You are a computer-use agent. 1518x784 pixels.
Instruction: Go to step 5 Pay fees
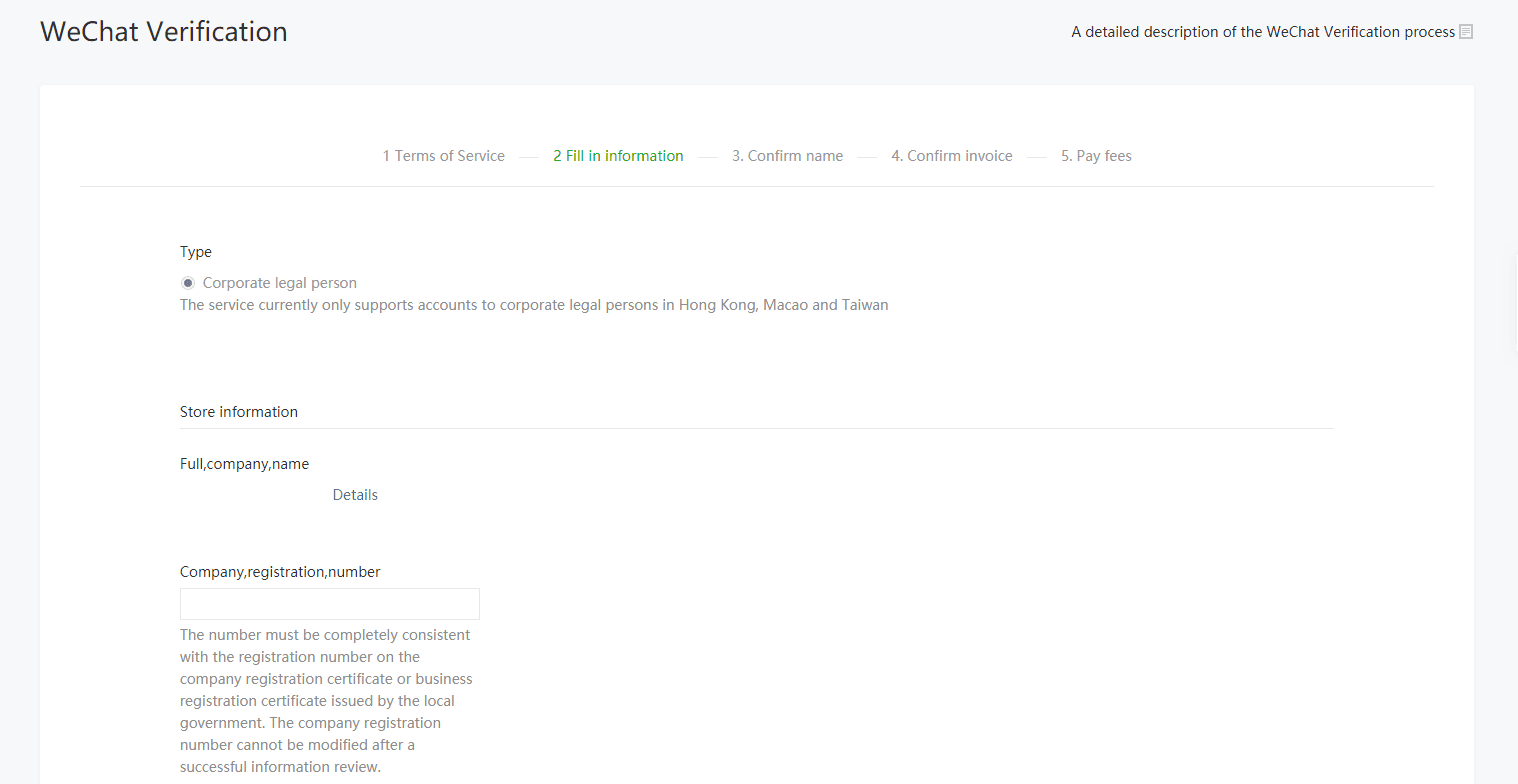click(1096, 156)
